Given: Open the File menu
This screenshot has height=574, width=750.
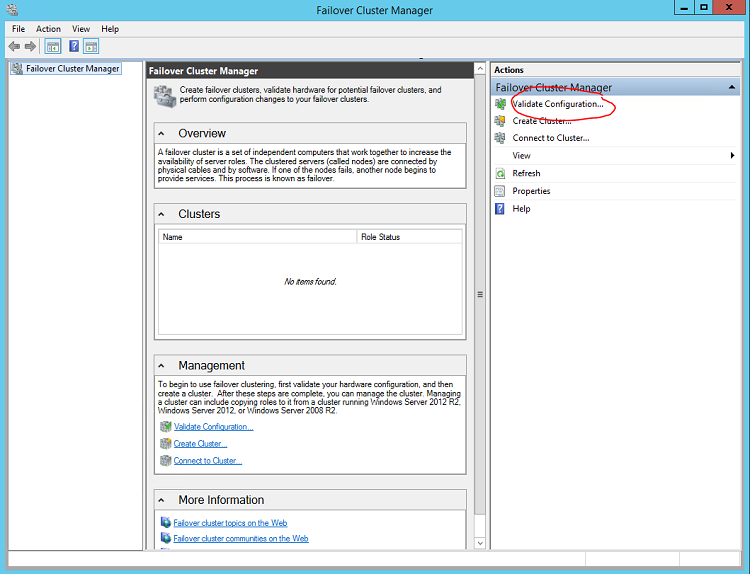Looking at the screenshot, I should [18, 29].
